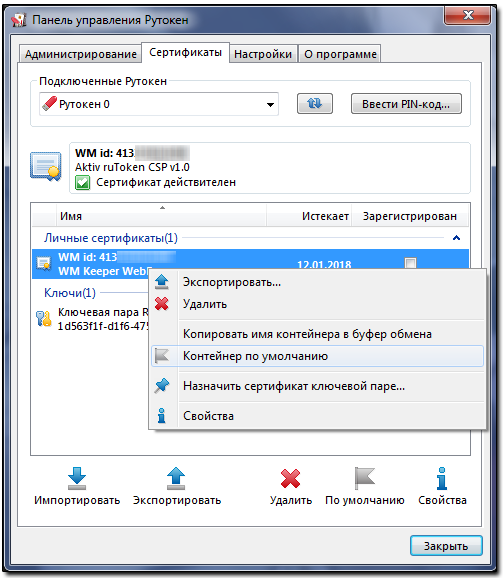Viewport: 504px width, 578px height.
Task: Select the key pair icon under Ключи
Action: pos(44,319)
